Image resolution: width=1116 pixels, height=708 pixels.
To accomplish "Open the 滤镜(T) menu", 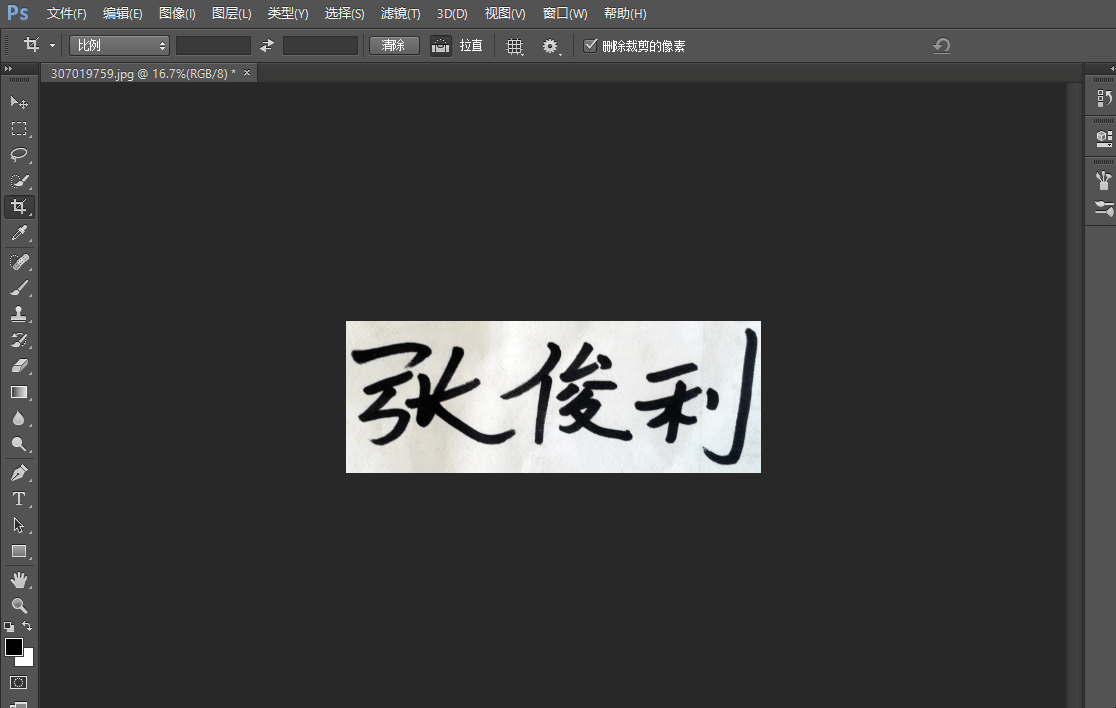I will coord(400,14).
